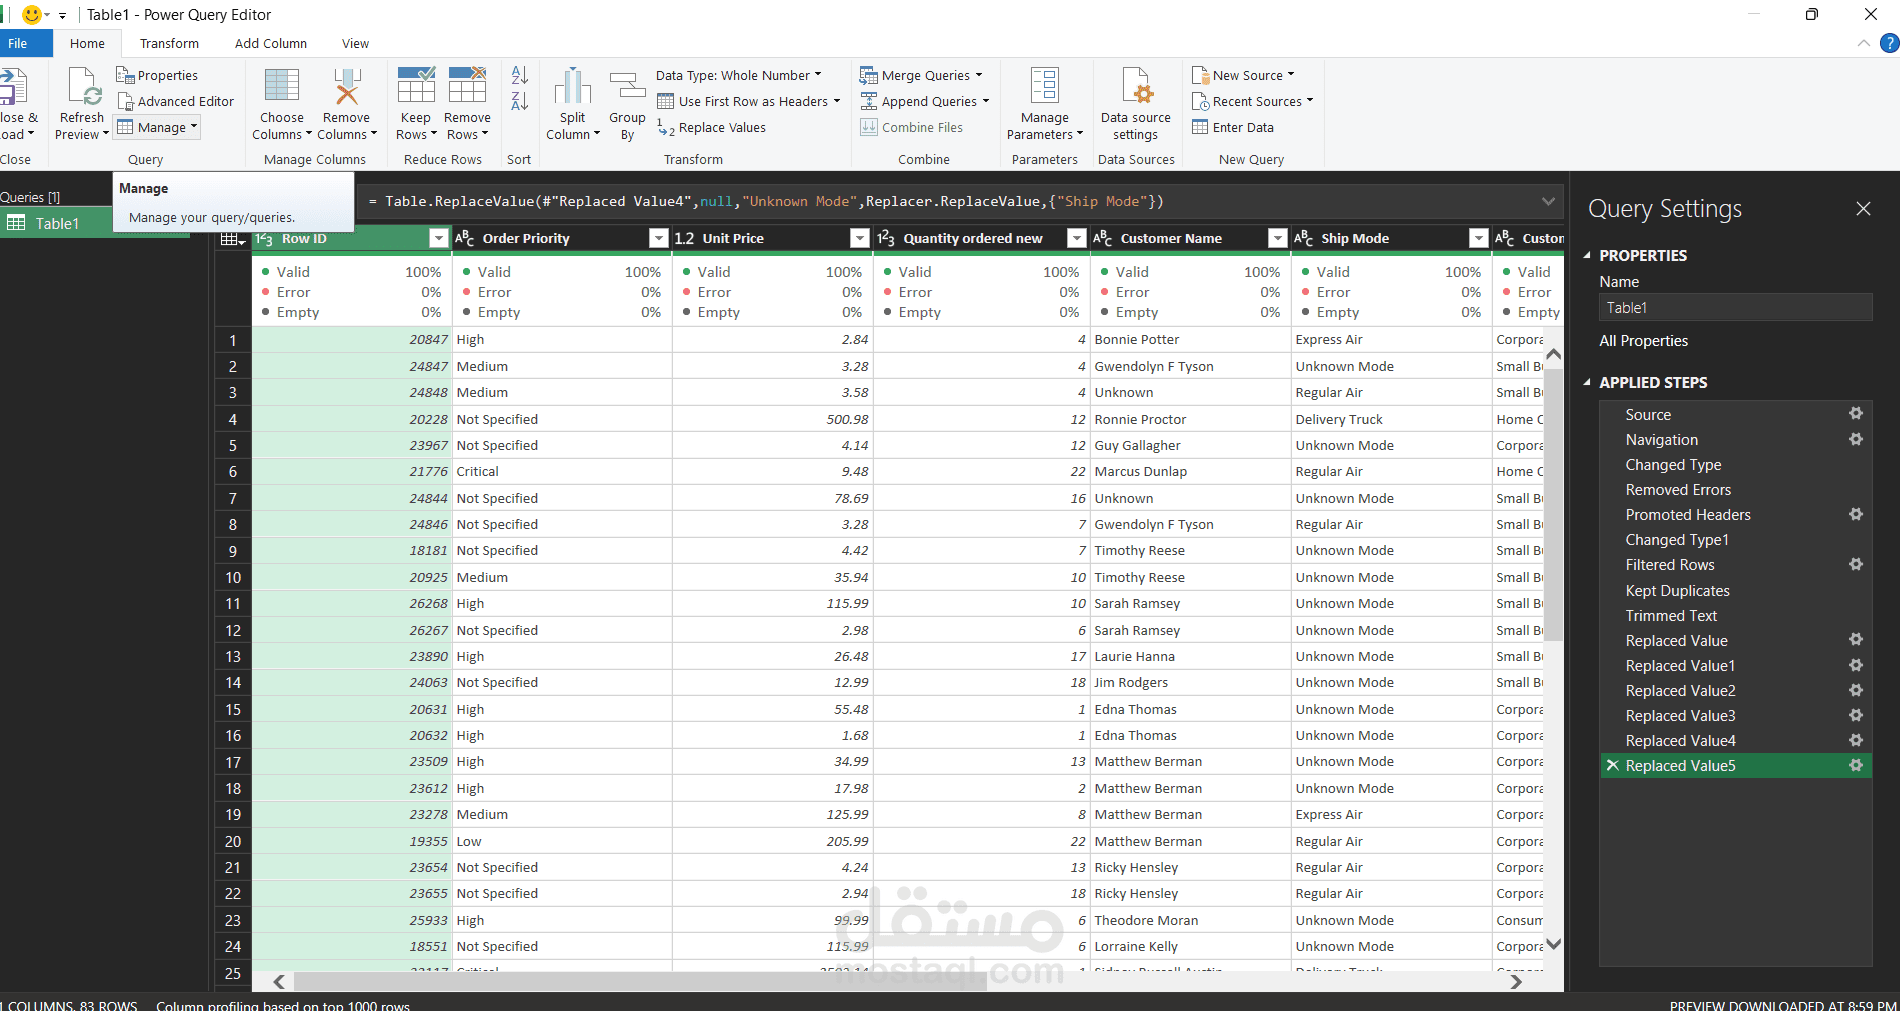Open the Customer Name column filter dropdown
The width and height of the screenshot is (1900, 1011).
tap(1277, 238)
